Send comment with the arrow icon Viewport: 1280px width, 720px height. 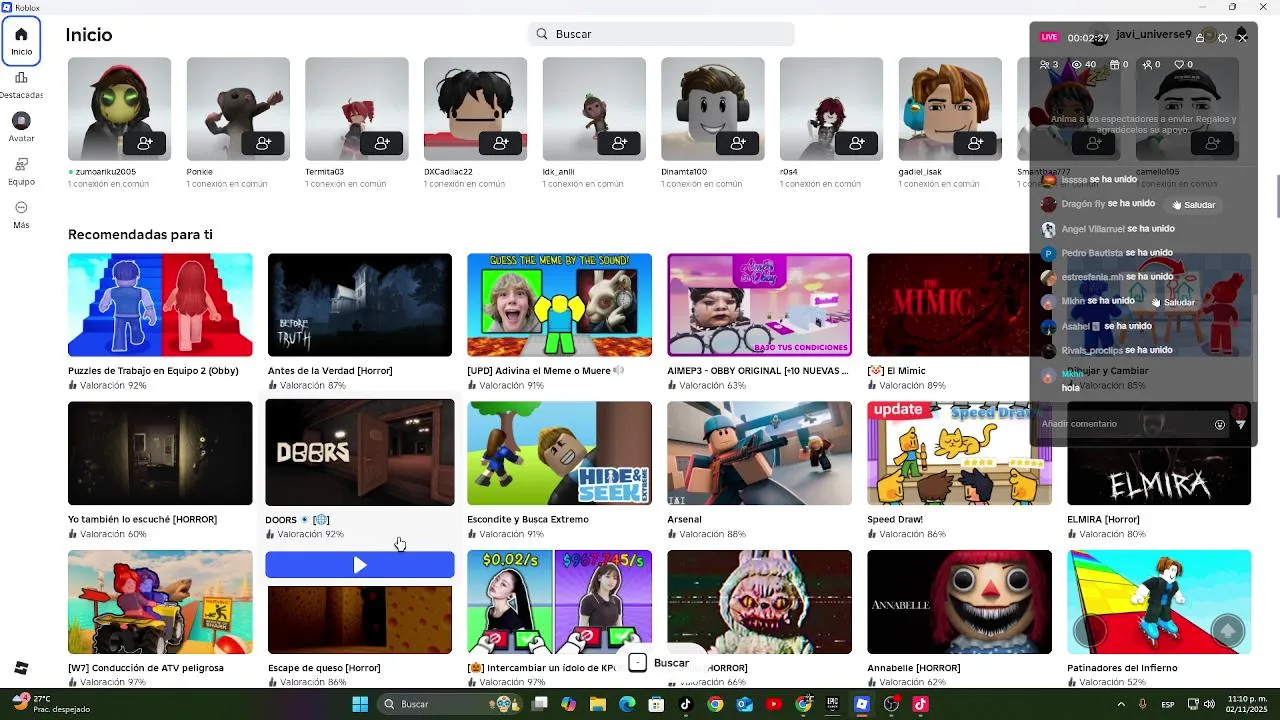pyautogui.click(x=1241, y=424)
